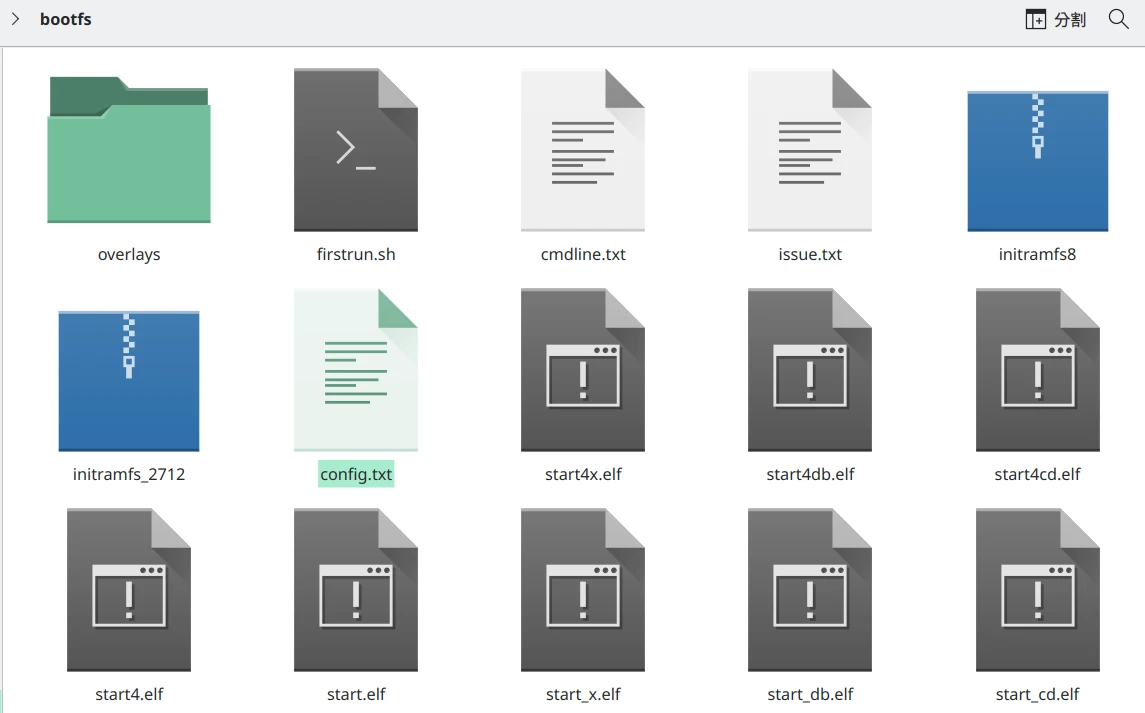
Task: Select the initramfs8 archive icon
Action: coord(1037,160)
